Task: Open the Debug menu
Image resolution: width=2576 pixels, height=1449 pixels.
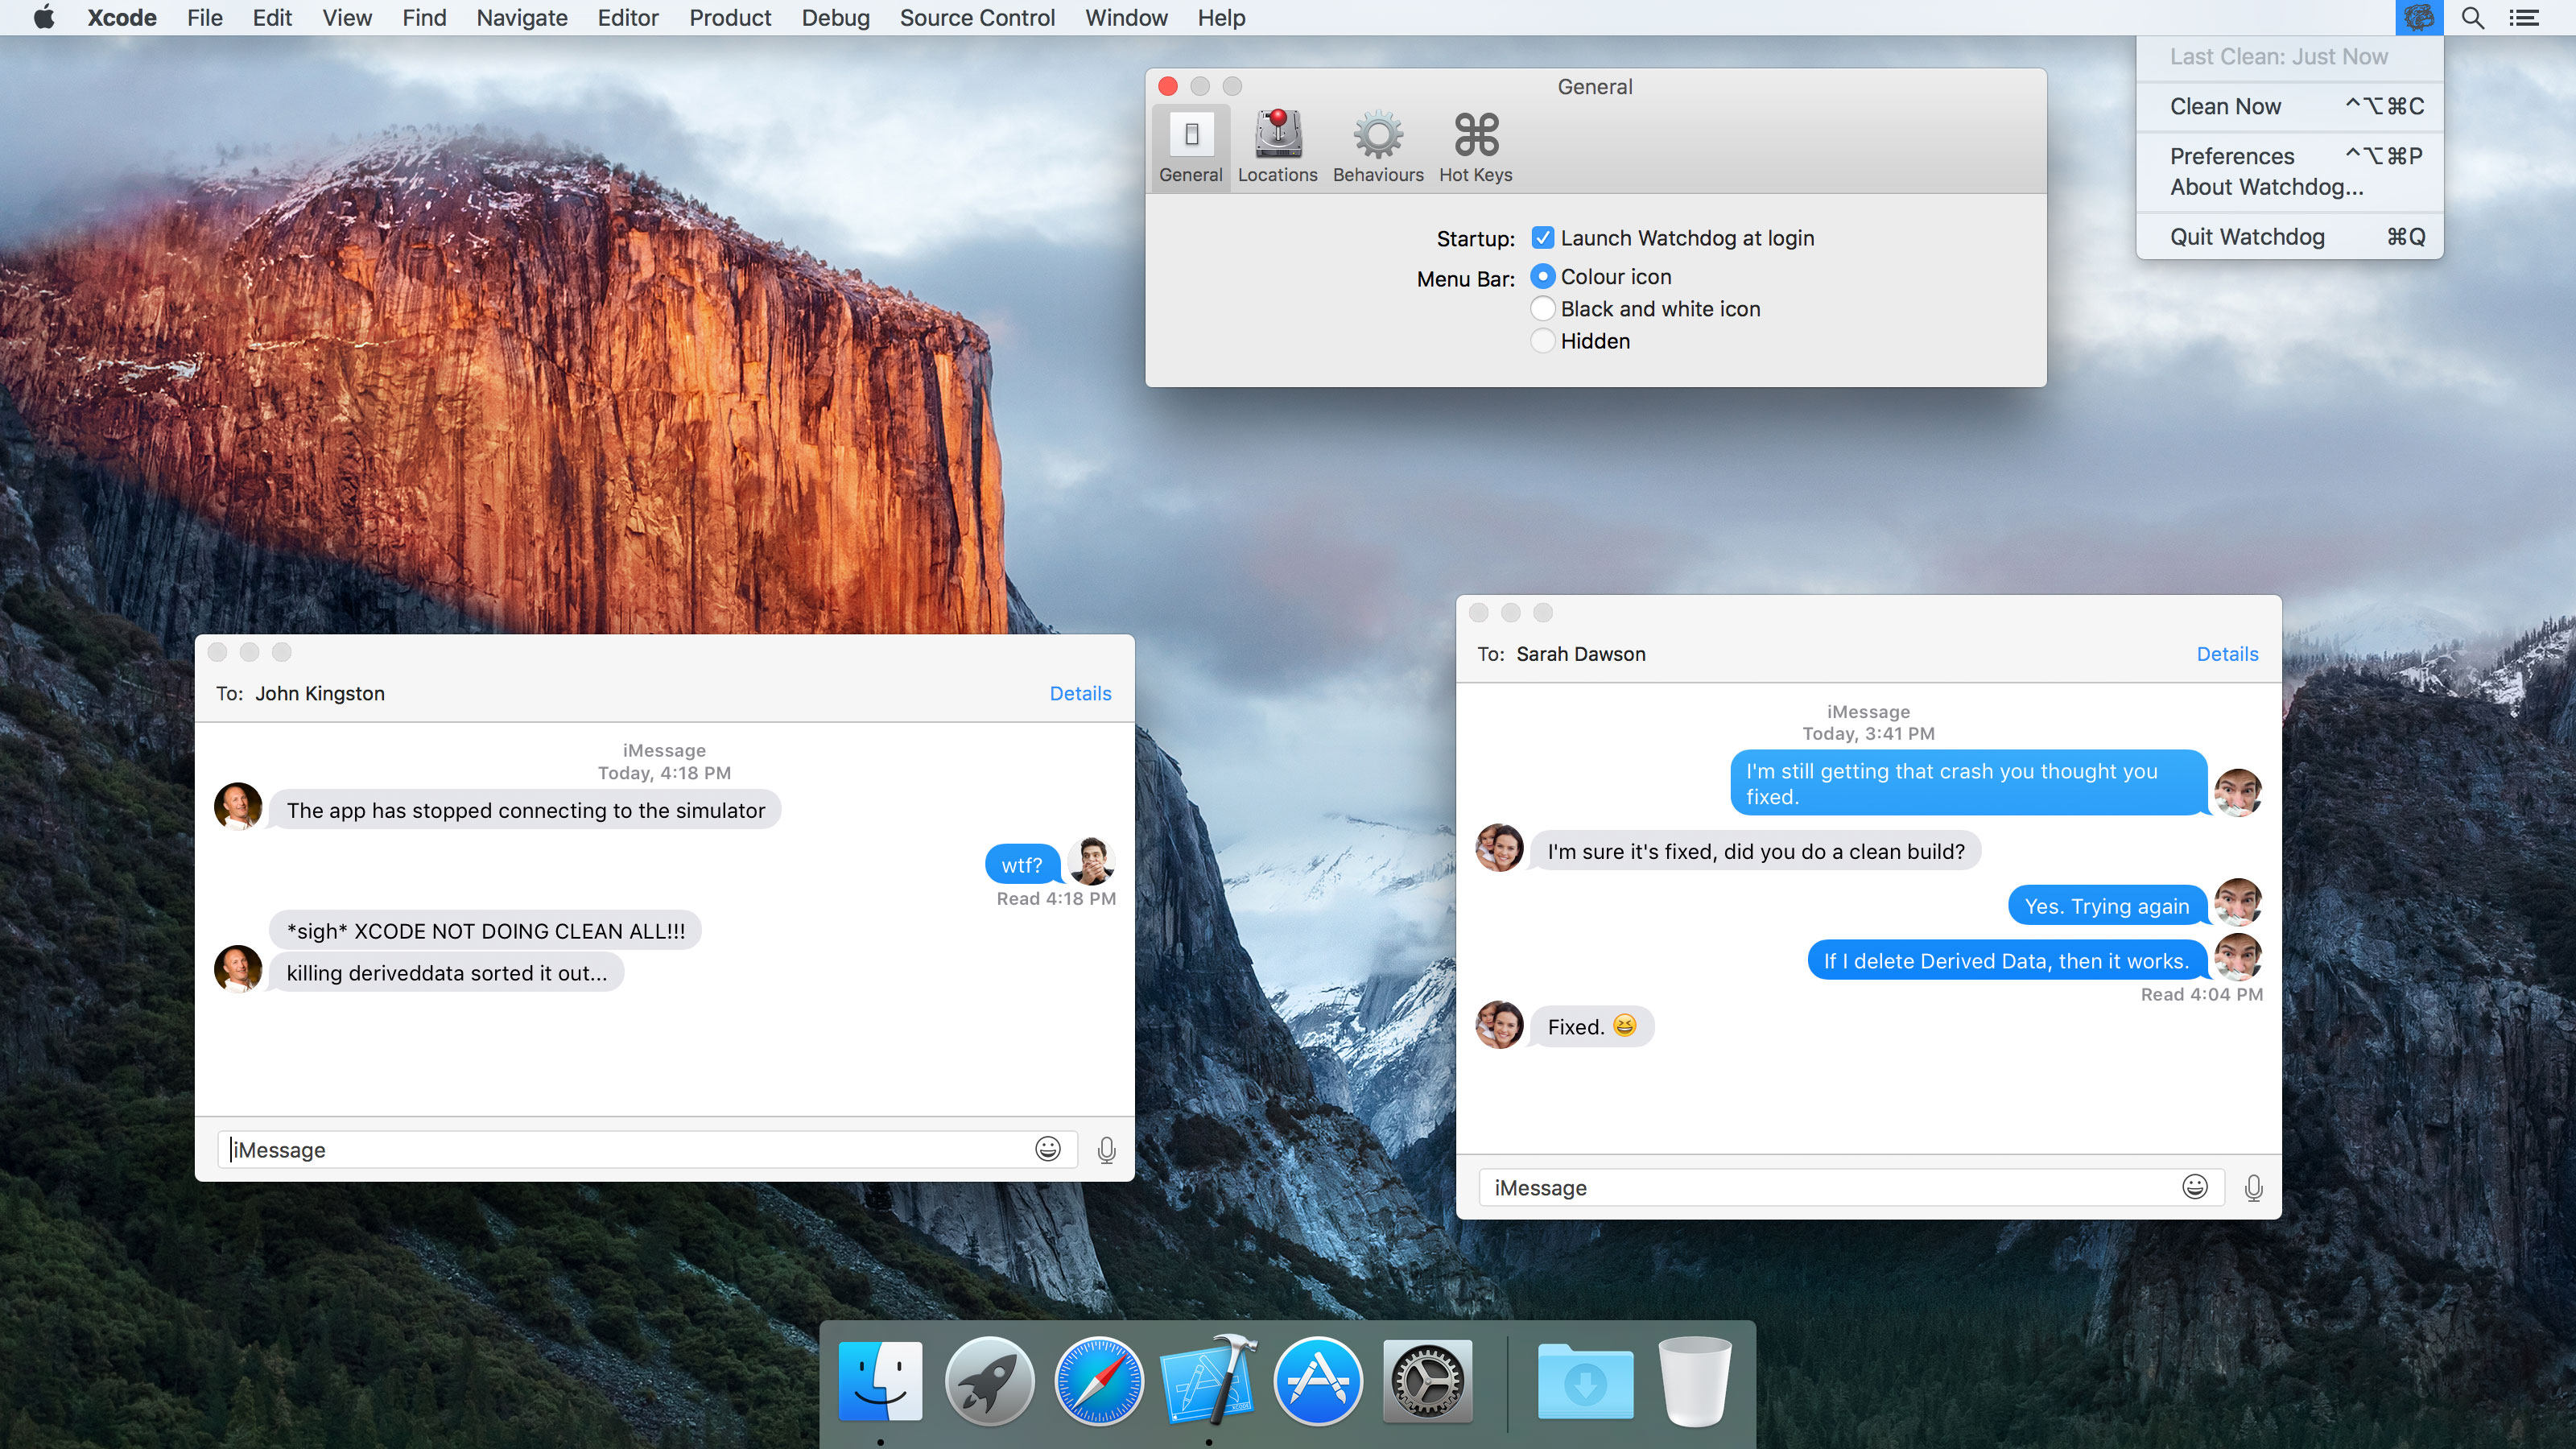Action: pyautogui.click(x=835, y=18)
